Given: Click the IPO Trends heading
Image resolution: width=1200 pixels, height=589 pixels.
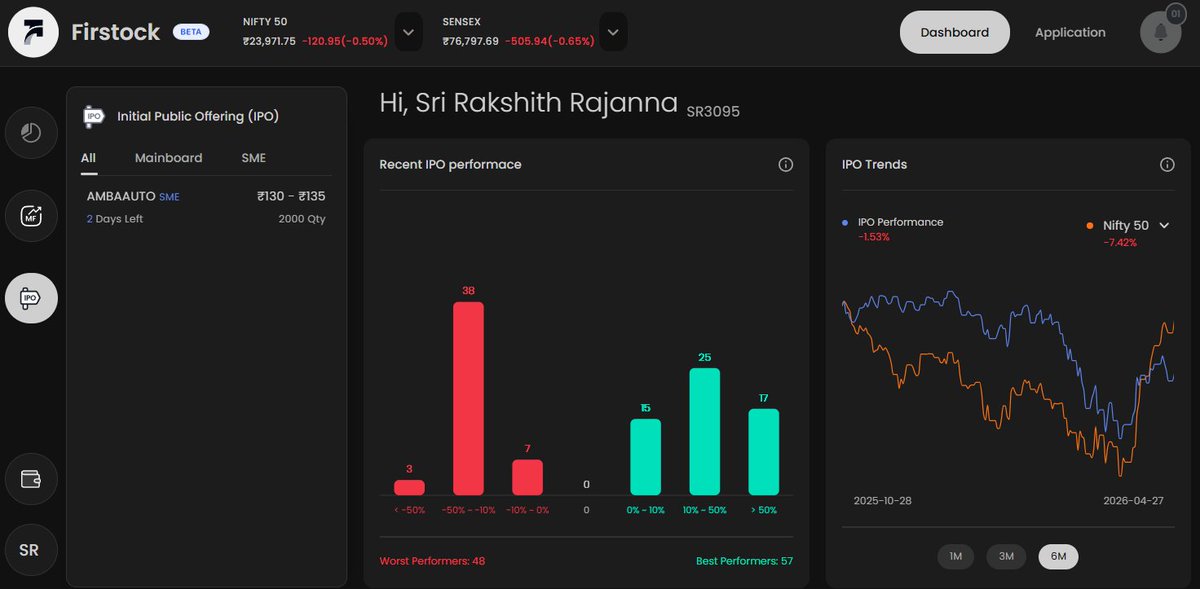Looking at the screenshot, I should (x=874, y=164).
